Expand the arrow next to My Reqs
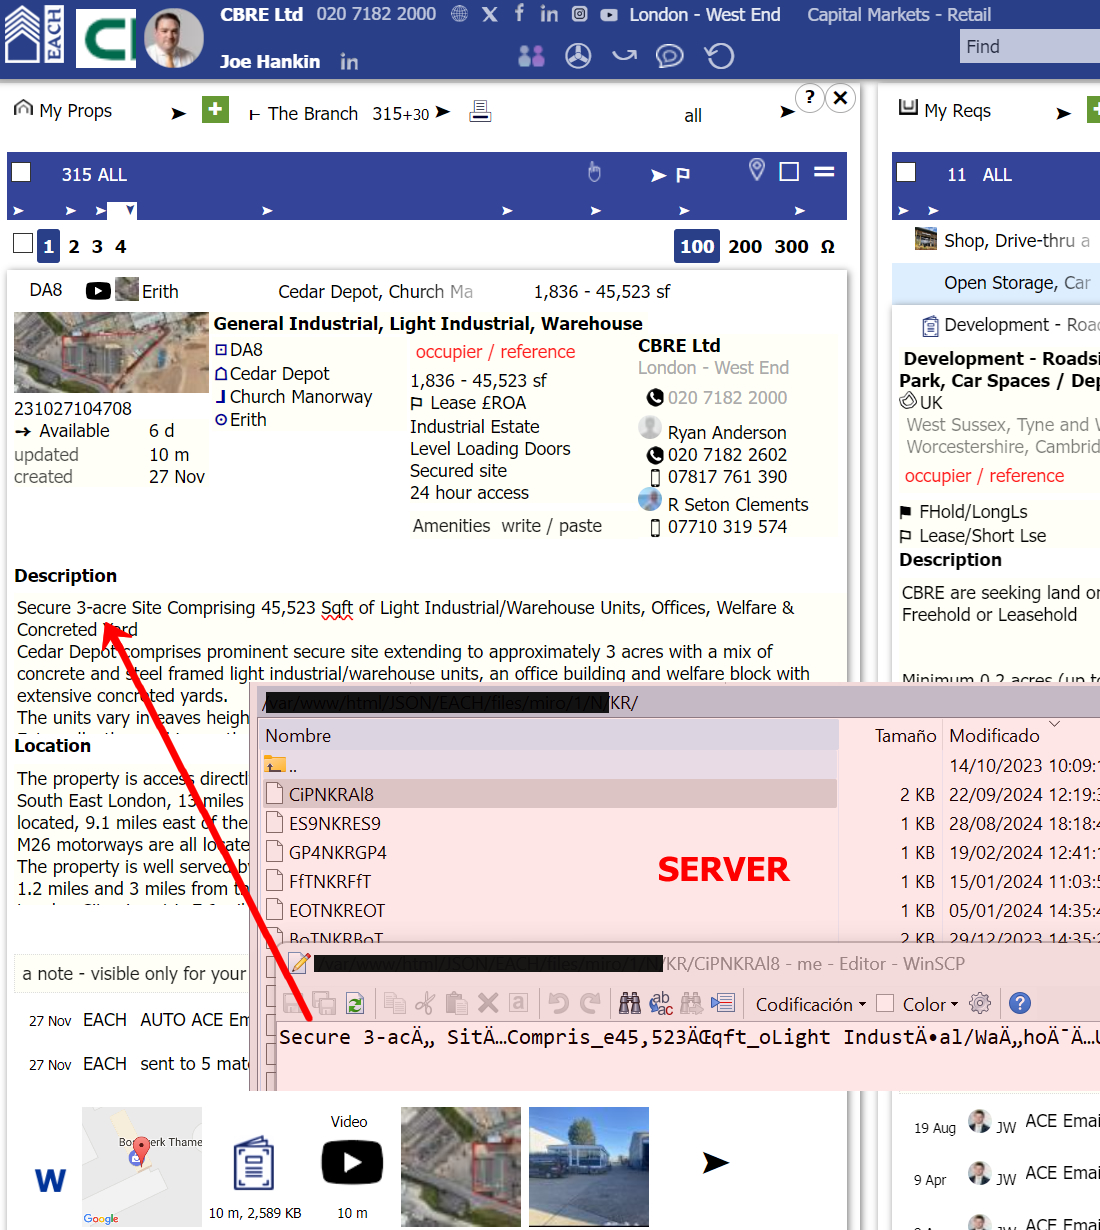This screenshot has width=1100, height=1230. click(1063, 114)
